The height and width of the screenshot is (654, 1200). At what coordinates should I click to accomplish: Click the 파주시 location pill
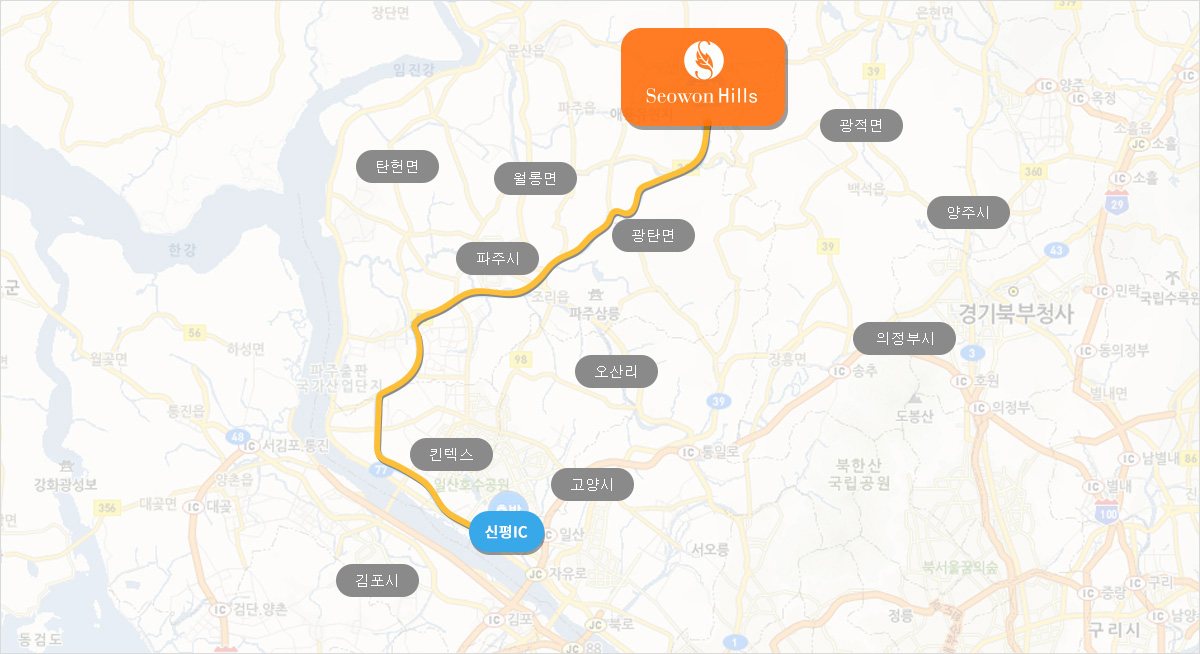(x=498, y=258)
